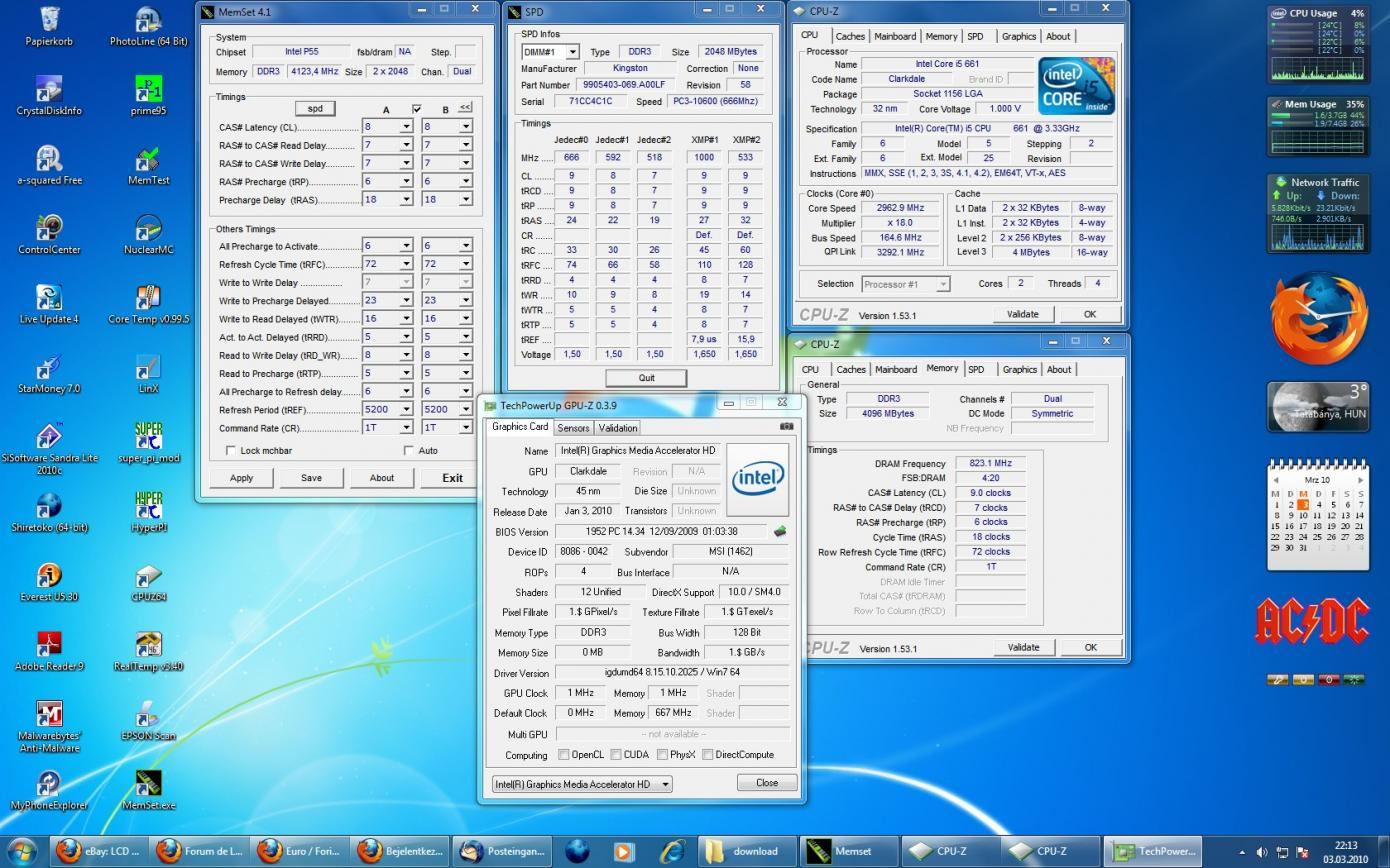Check CUDA box in GPU-Z
The height and width of the screenshot is (868, 1390).
click(616, 755)
